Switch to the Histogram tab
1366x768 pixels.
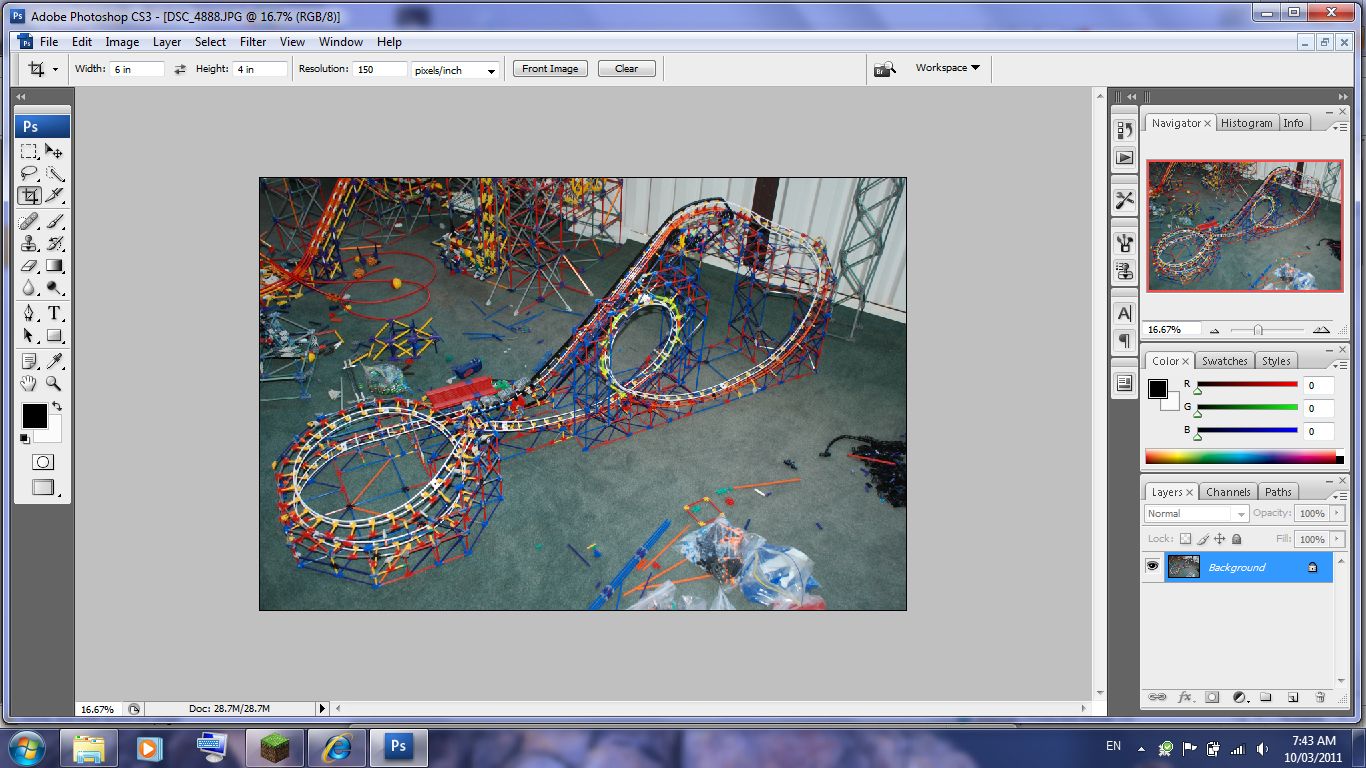click(1246, 123)
